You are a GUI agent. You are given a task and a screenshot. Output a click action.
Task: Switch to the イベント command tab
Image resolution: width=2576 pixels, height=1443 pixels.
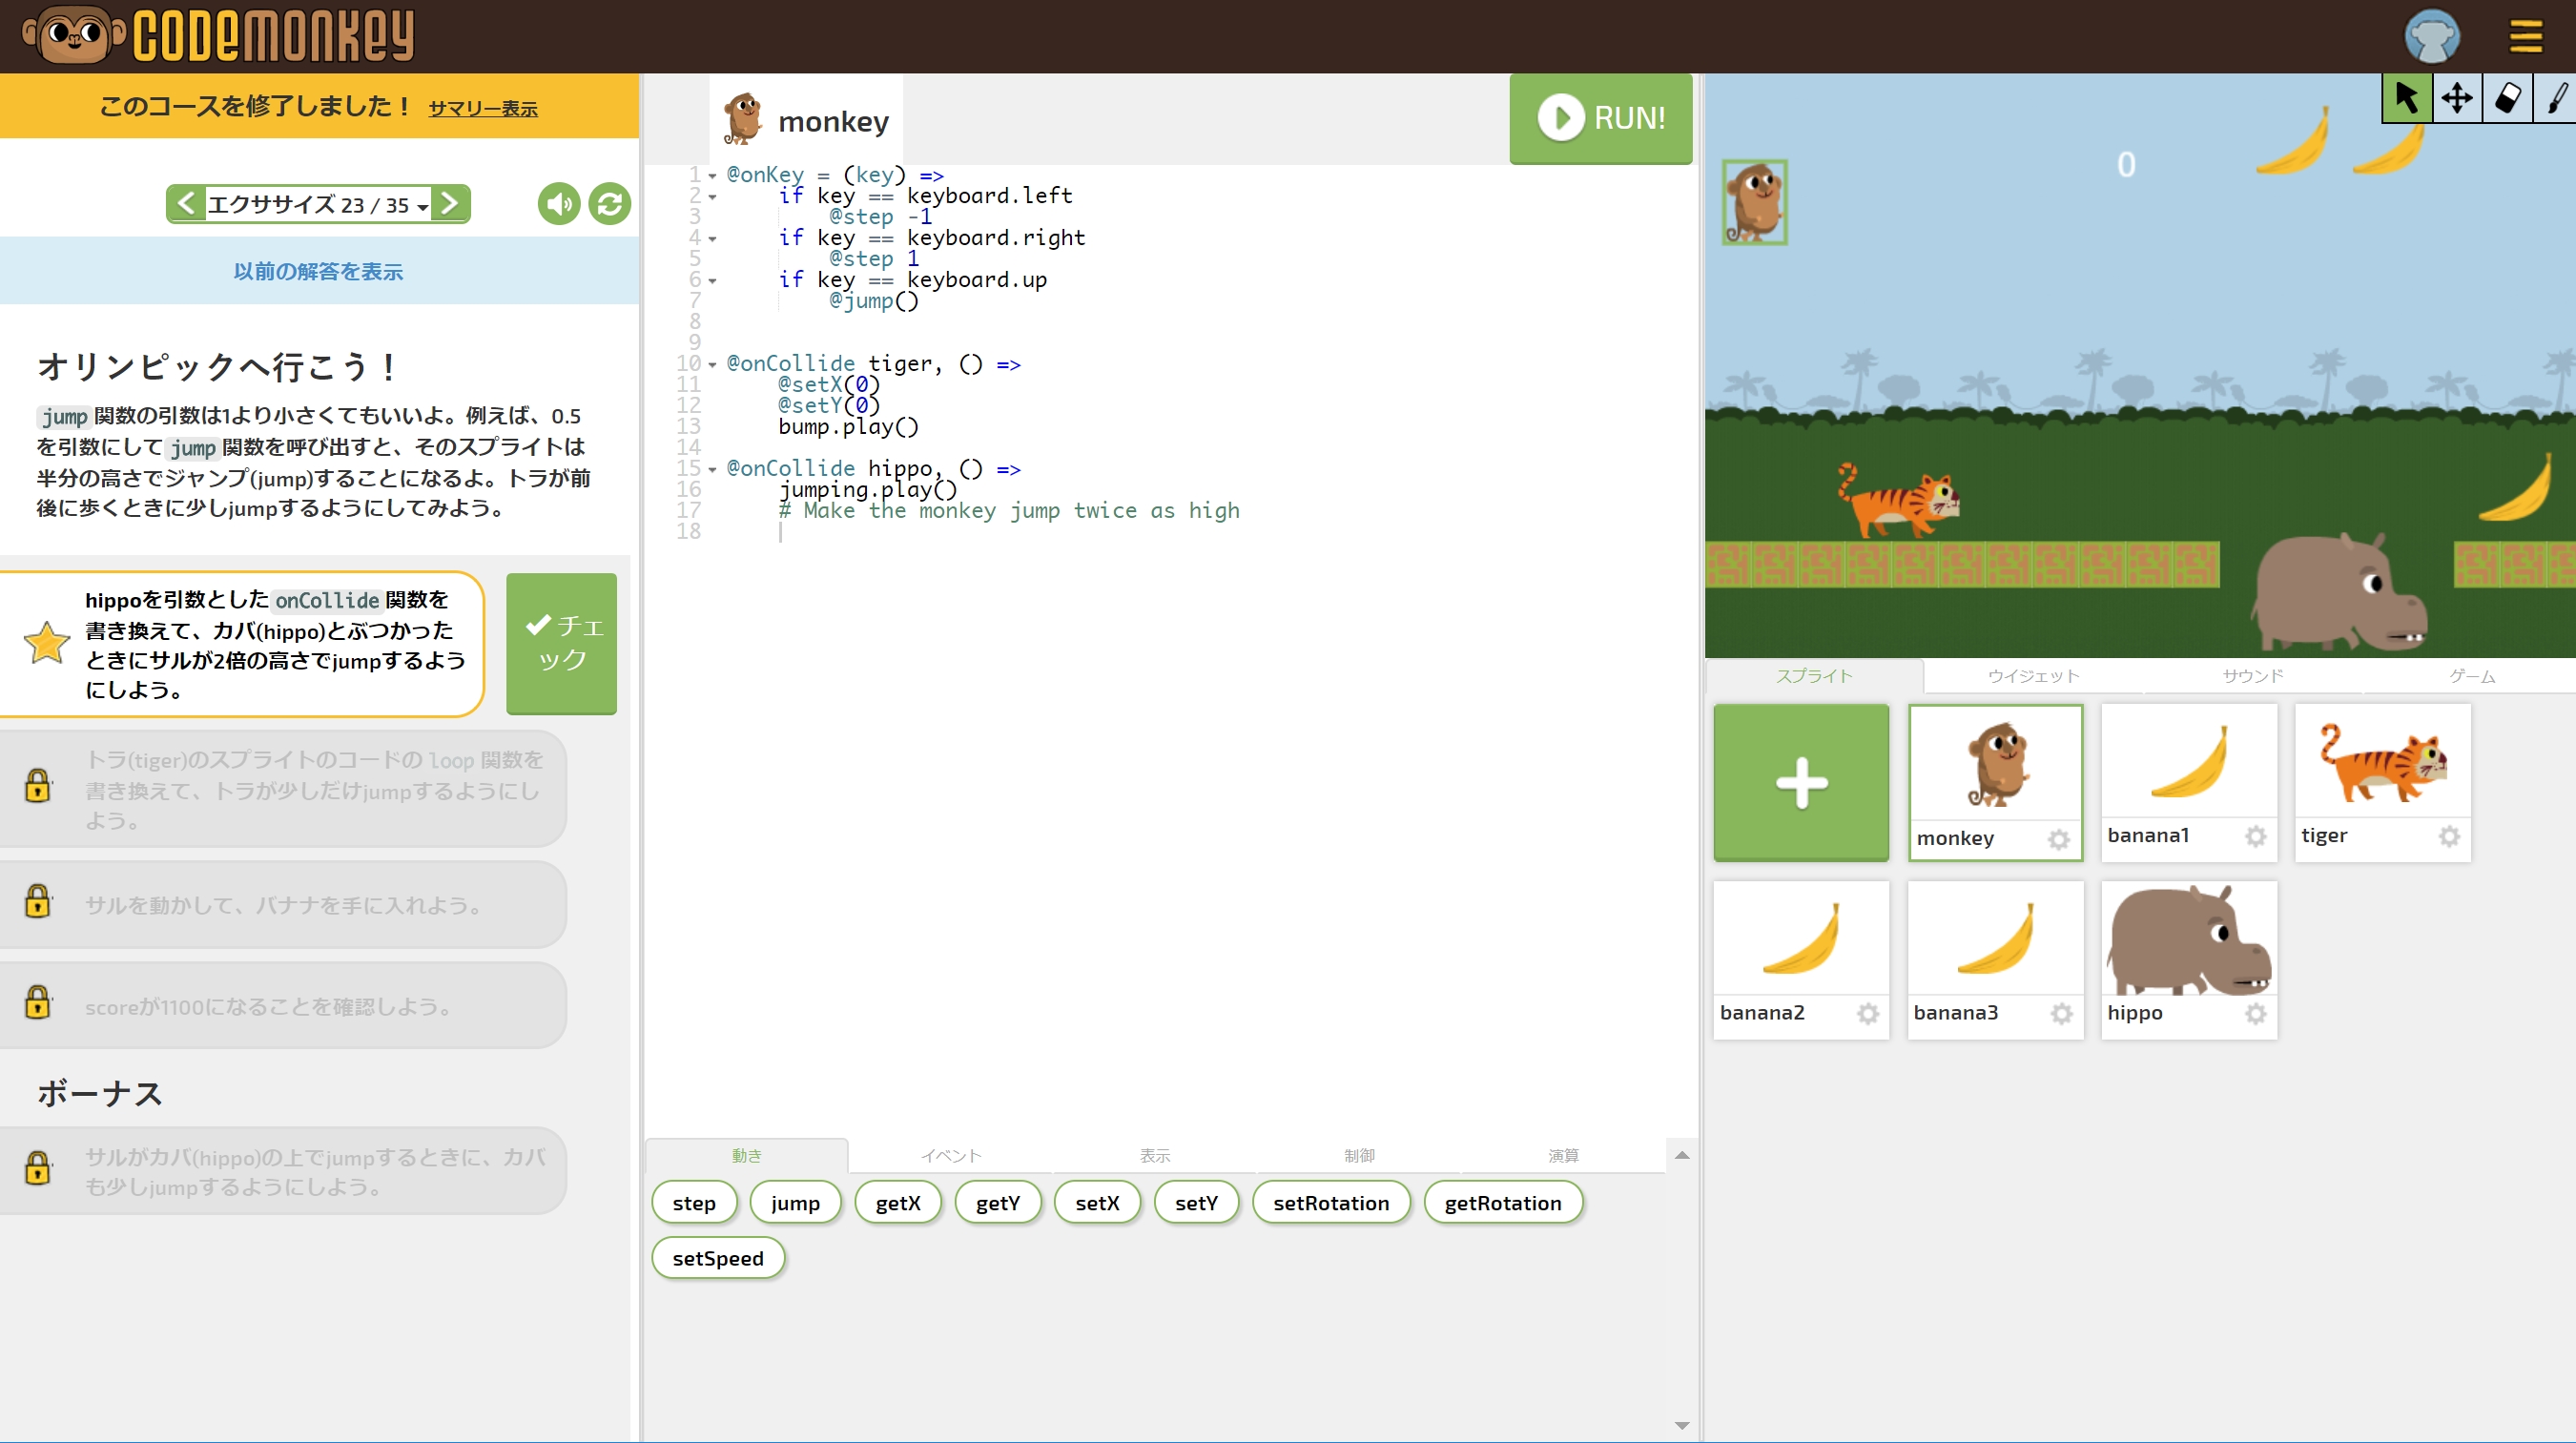tap(950, 1156)
